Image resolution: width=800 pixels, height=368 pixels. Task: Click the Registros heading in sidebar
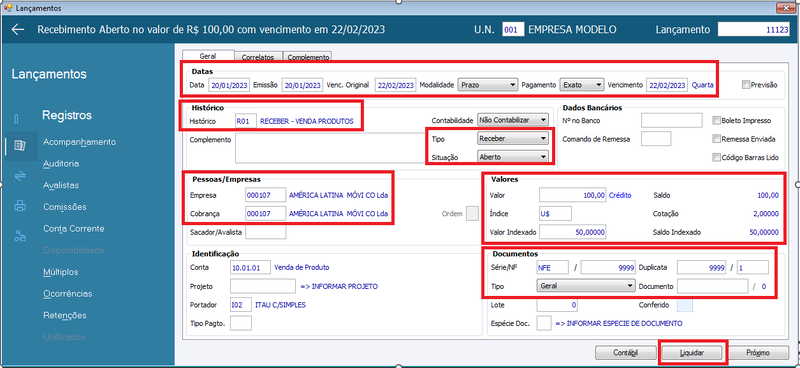tap(67, 115)
